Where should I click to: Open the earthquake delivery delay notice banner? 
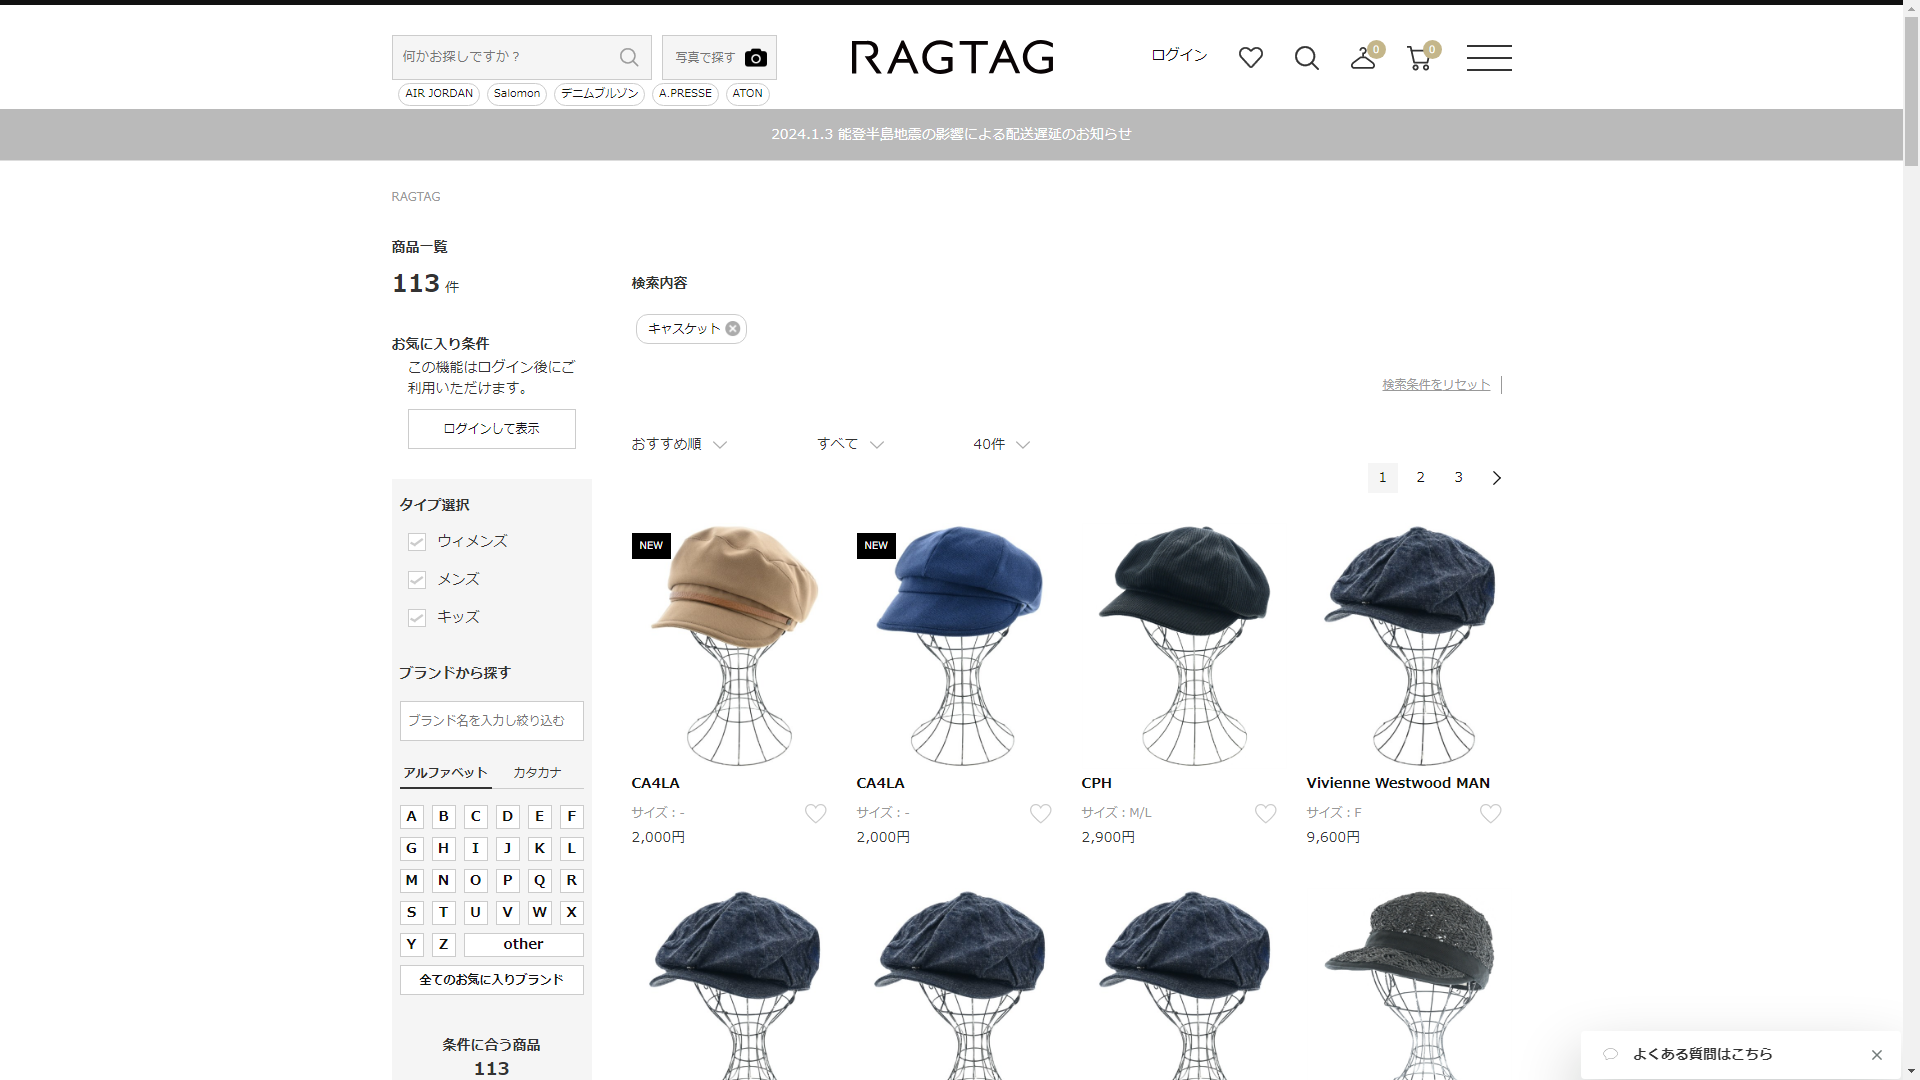point(951,134)
